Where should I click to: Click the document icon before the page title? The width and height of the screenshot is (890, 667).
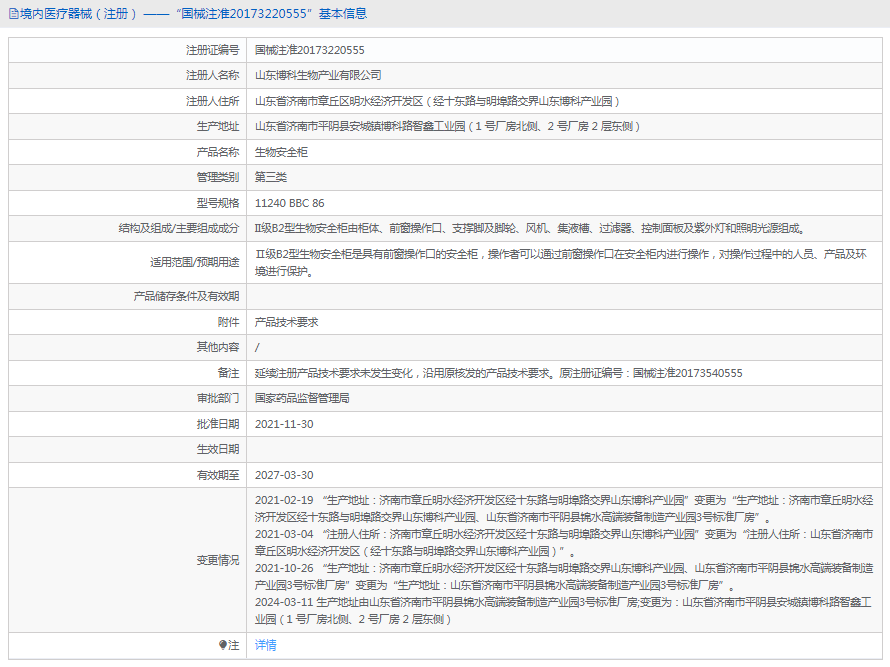click(x=13, y=14)
